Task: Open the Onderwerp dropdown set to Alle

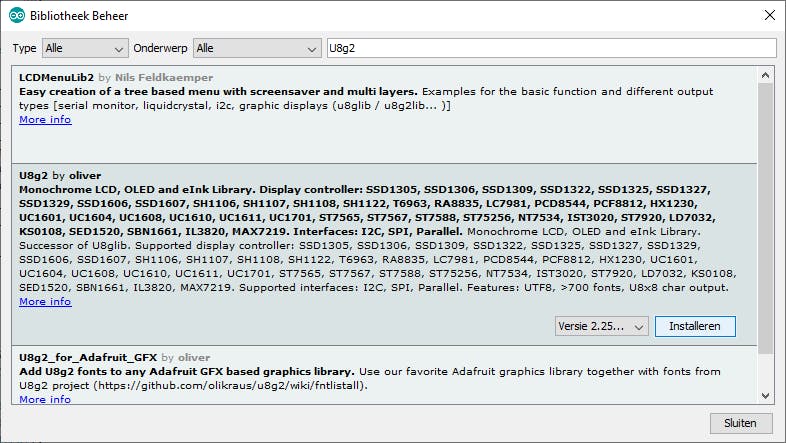Action: [x=257, y=48]
